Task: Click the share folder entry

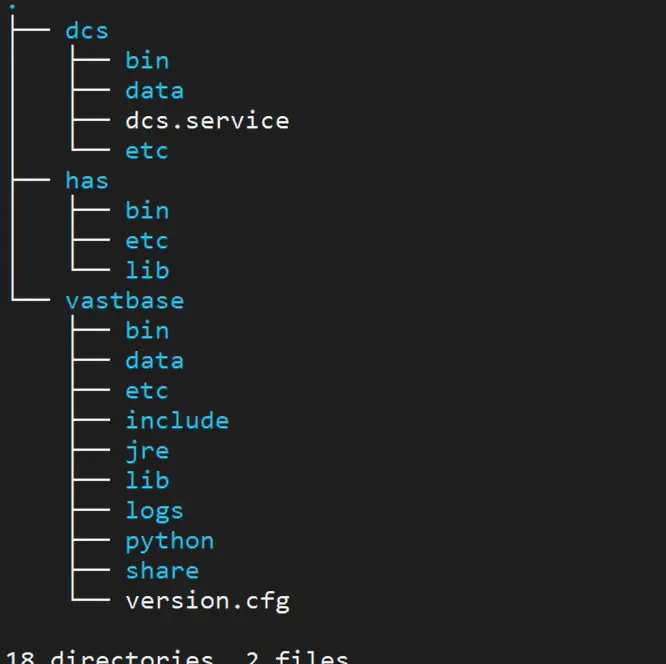Action: point(162,570)
